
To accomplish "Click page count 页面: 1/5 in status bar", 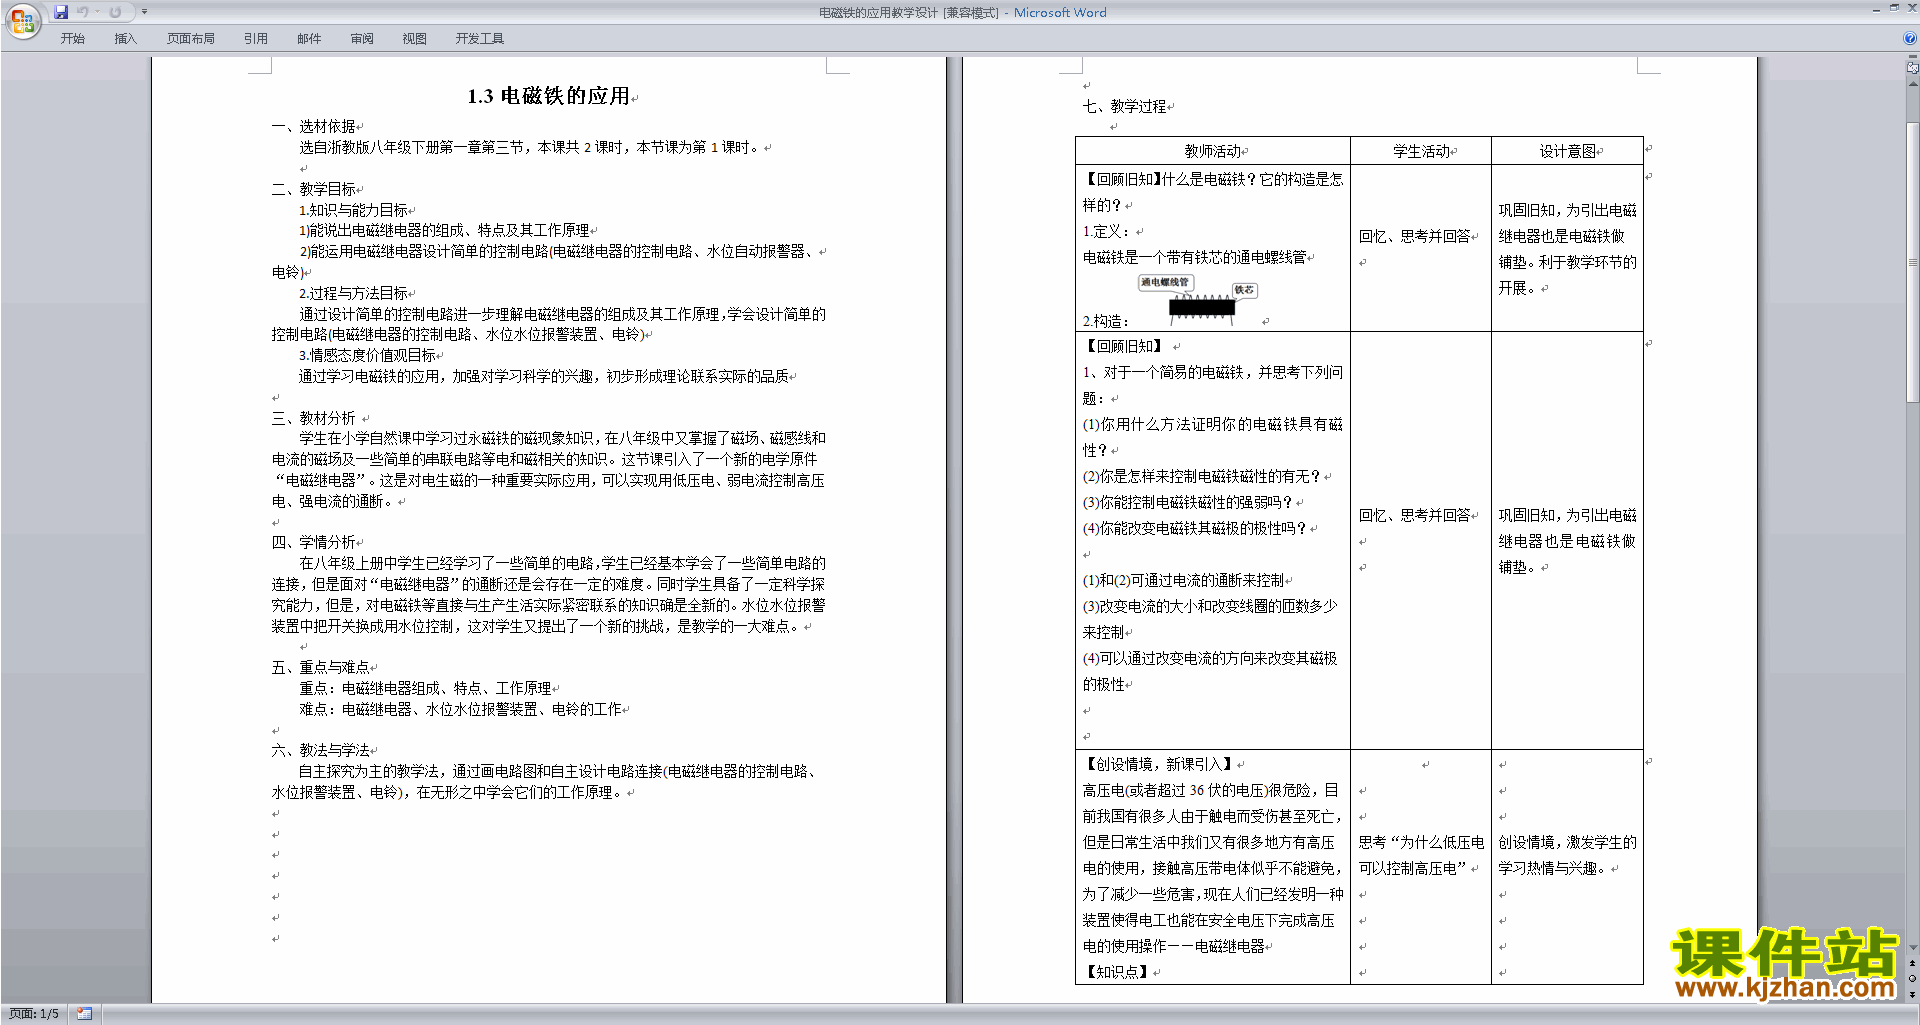I will (34, 1014).
